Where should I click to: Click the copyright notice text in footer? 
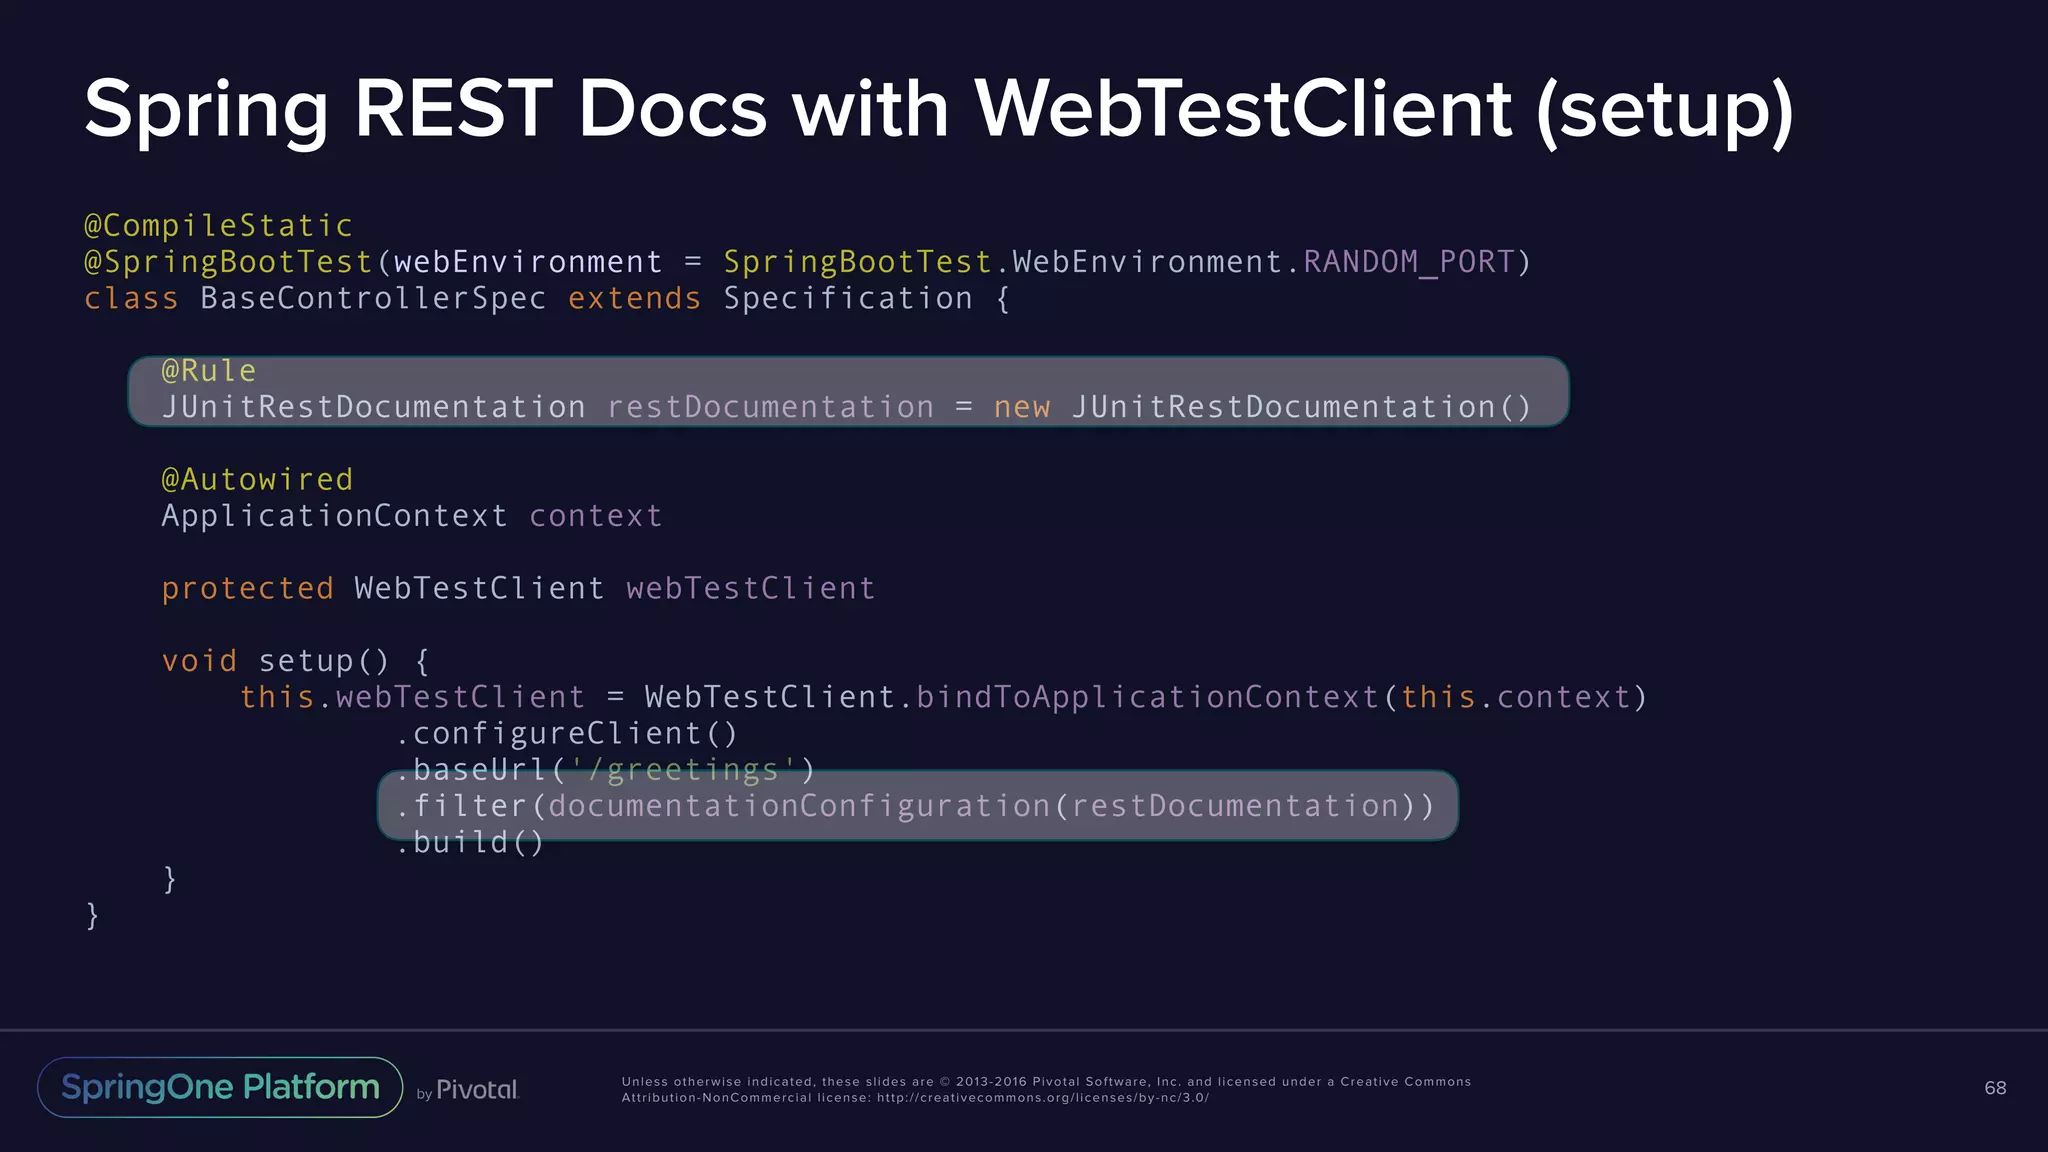(x=1045, y=1082)
